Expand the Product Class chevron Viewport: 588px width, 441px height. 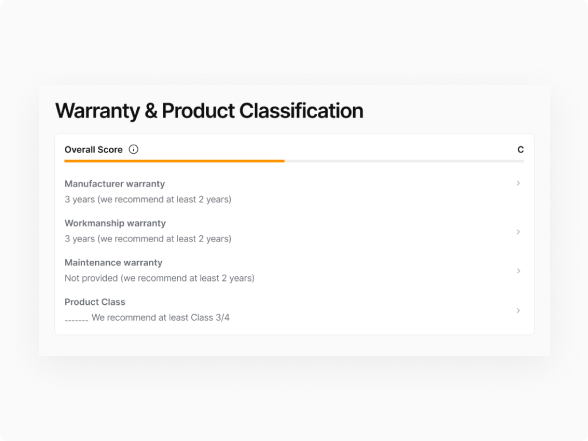tap(518, 310)
